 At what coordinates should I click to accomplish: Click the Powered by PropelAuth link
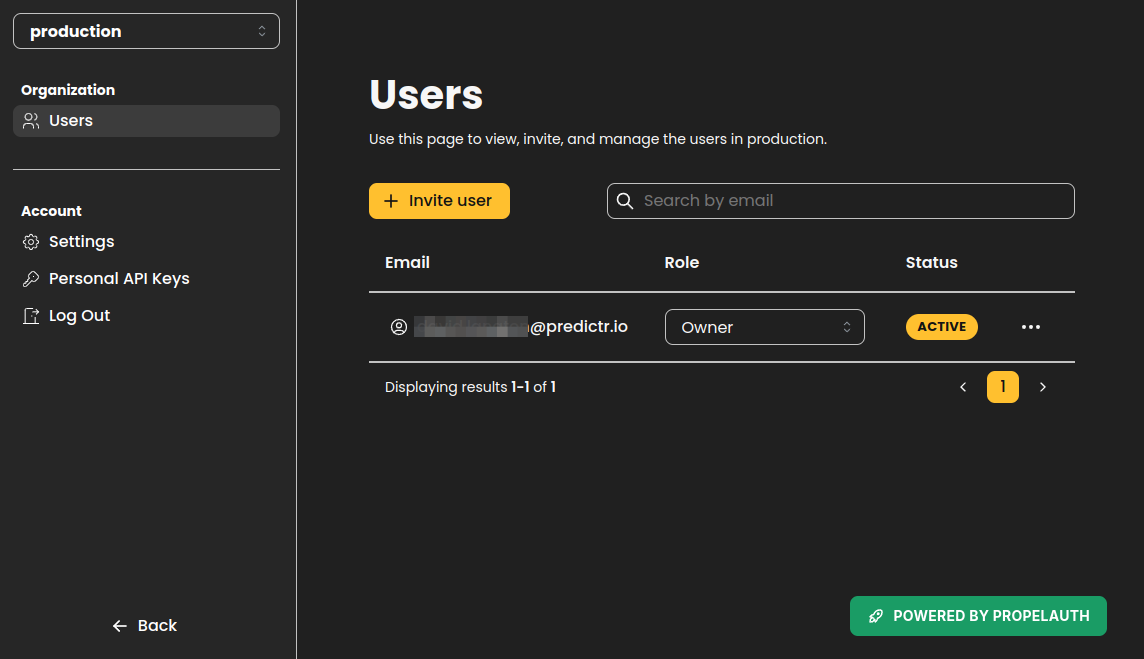978,617
